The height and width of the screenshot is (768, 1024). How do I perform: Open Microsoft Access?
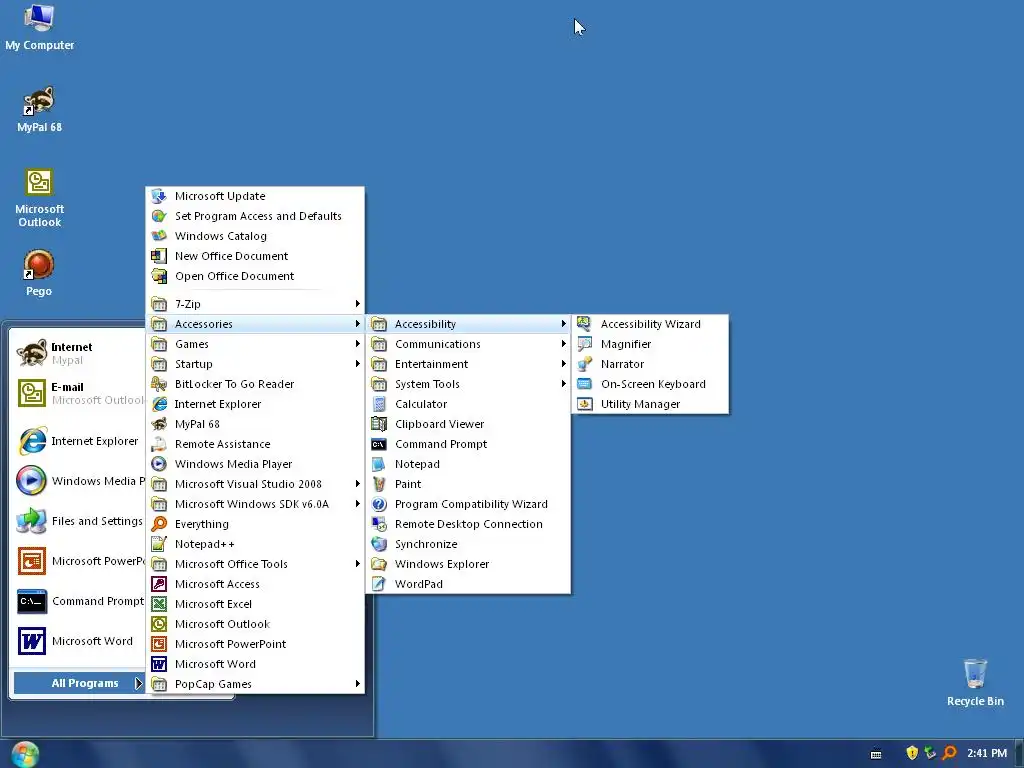pyautogui.click(x=255, y=584)
